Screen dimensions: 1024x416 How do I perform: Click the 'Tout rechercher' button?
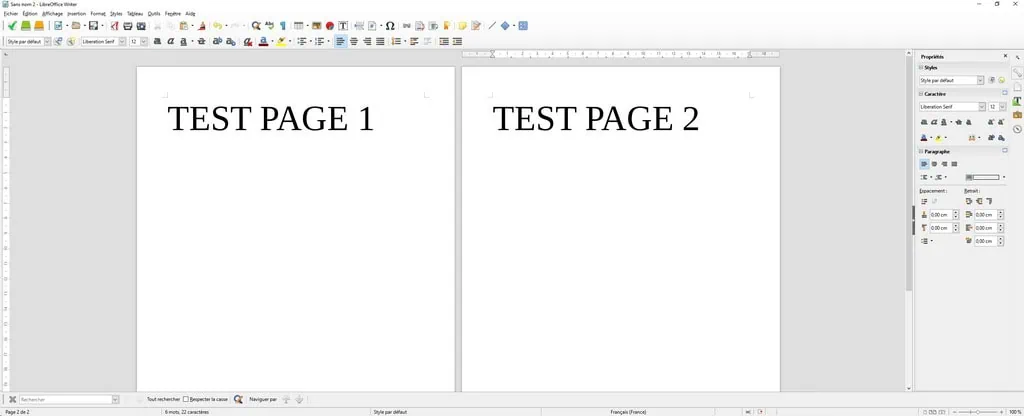pyautogui.click(x=163, y=399)
